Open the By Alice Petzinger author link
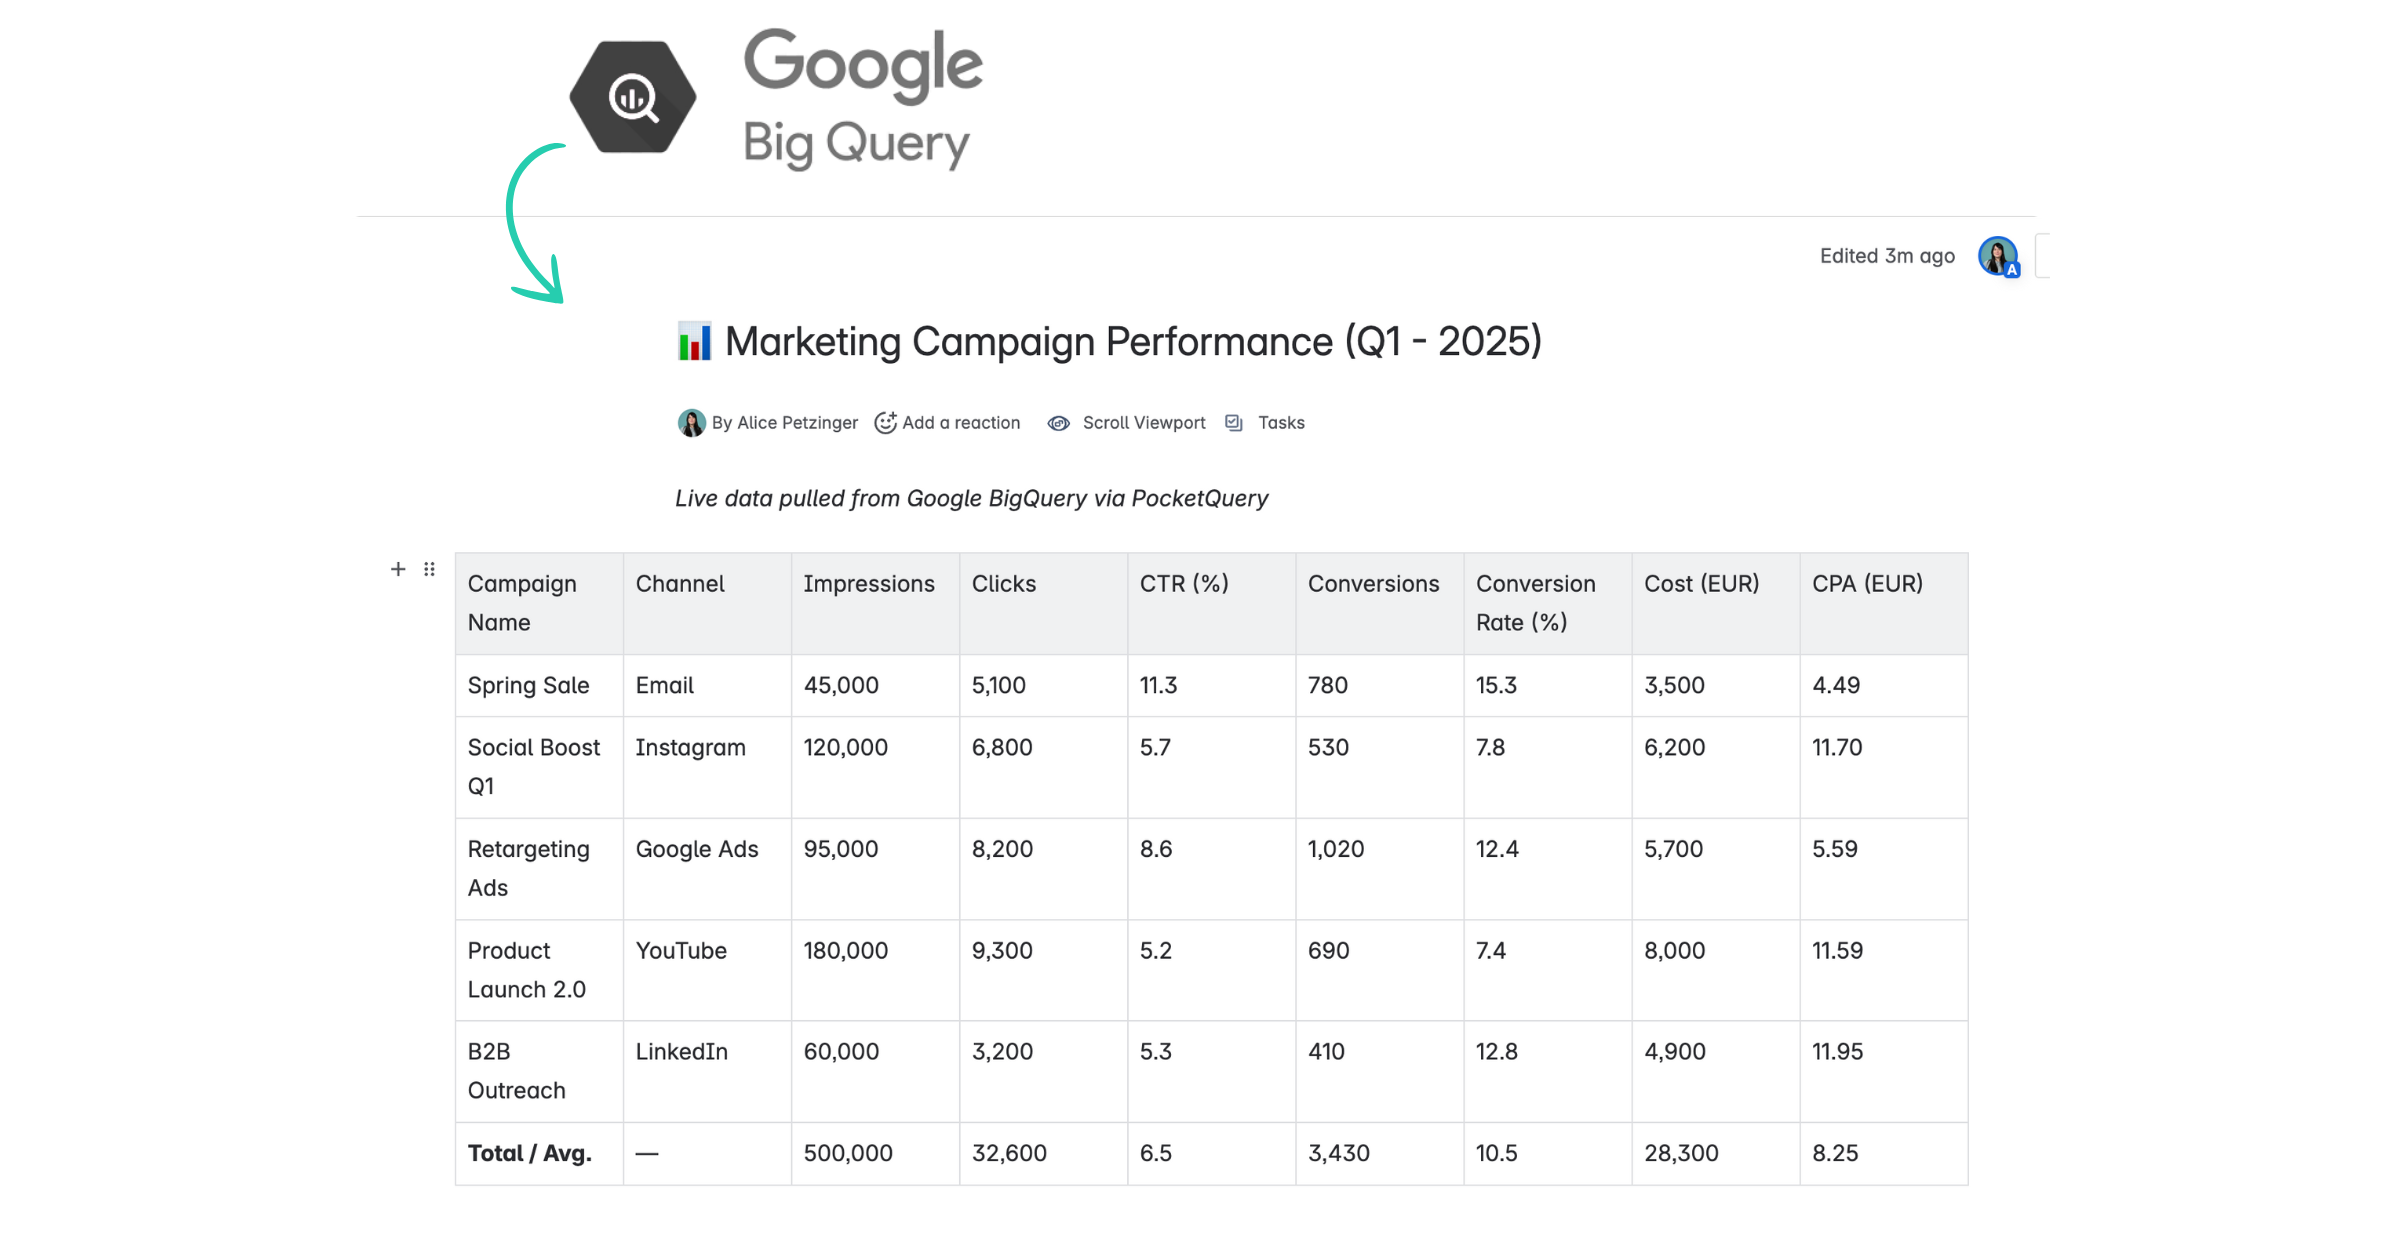This screenshot has width=2400, height=1260. (785, 423)
